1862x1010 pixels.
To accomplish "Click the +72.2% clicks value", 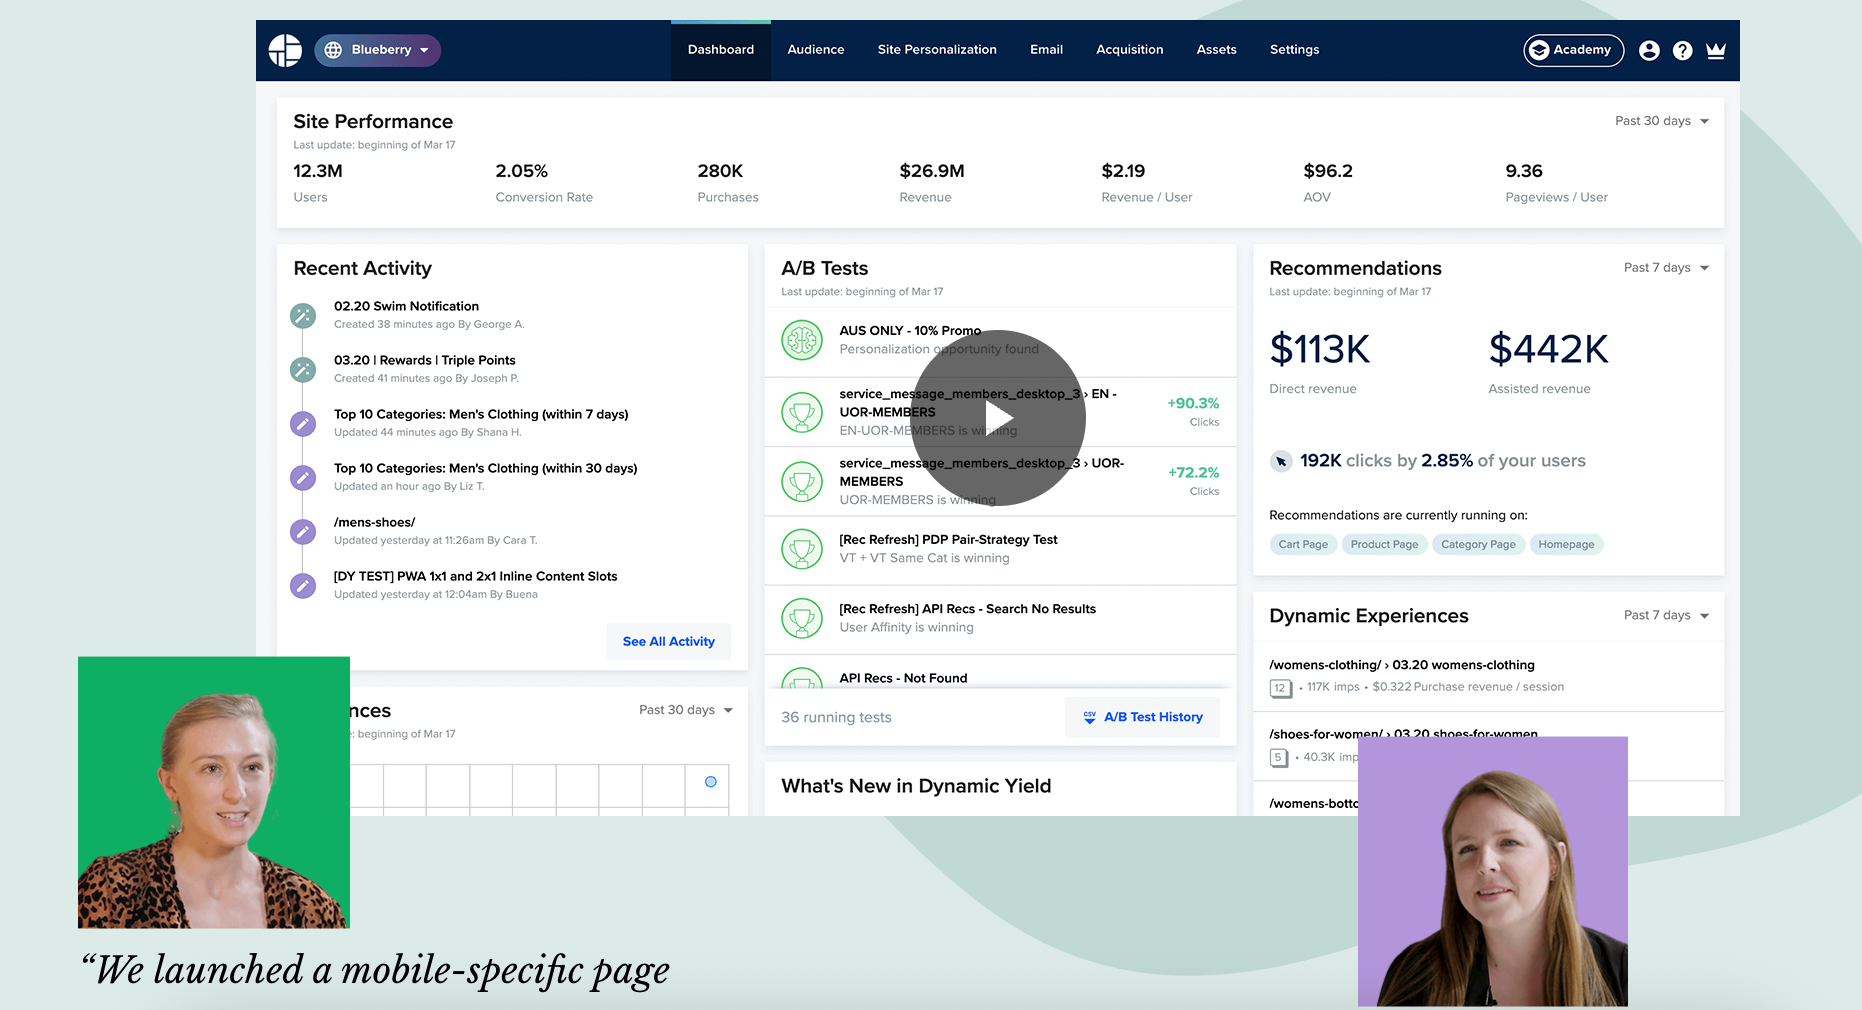I will click(x=1193, y=473).
